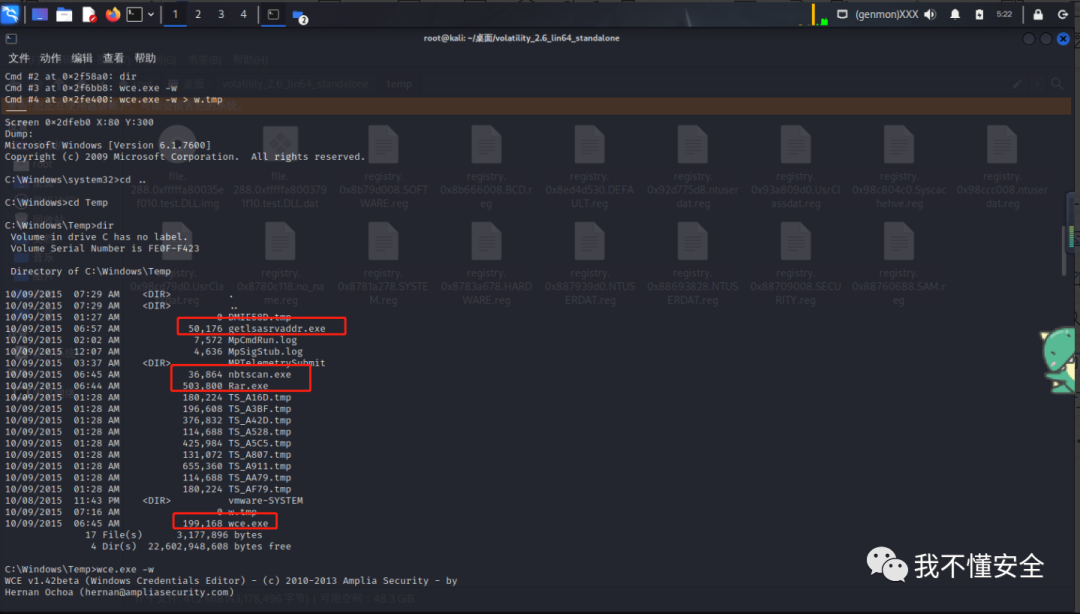
Task: Click the wce.exe directory listing line
Action: [136, 523]
